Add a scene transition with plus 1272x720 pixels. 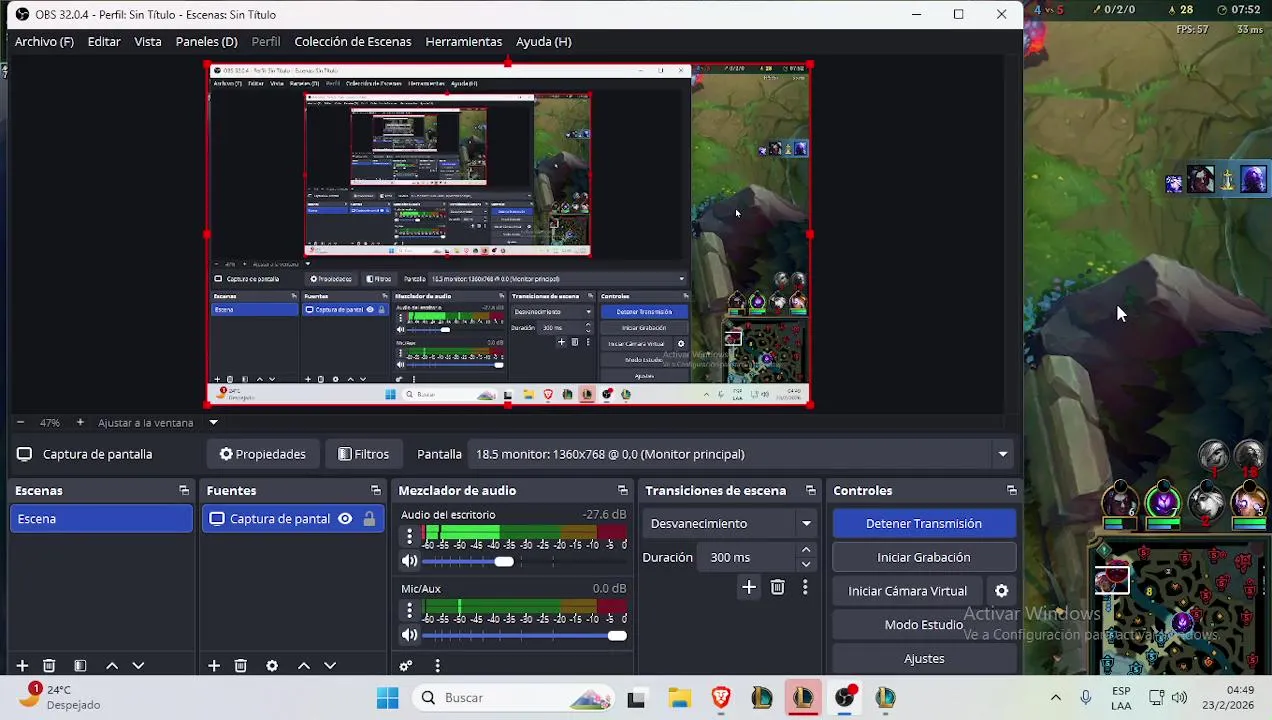(749, 588)
